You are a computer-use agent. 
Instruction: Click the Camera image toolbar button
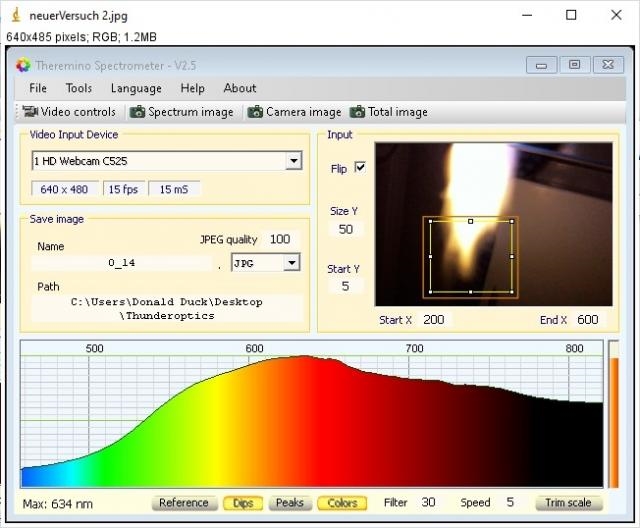[x=295, y=112]
